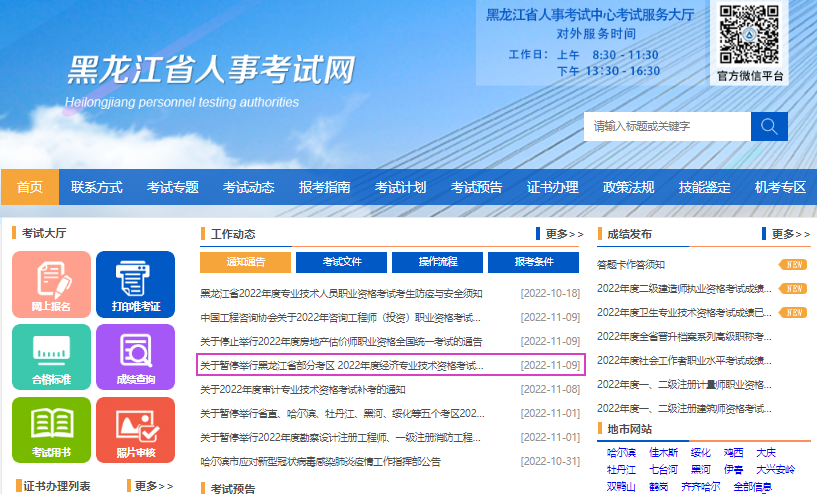This screenshot has width=817, height=494.
Task: Open the 答题卡作答须知 link
Action: point(631,265)
